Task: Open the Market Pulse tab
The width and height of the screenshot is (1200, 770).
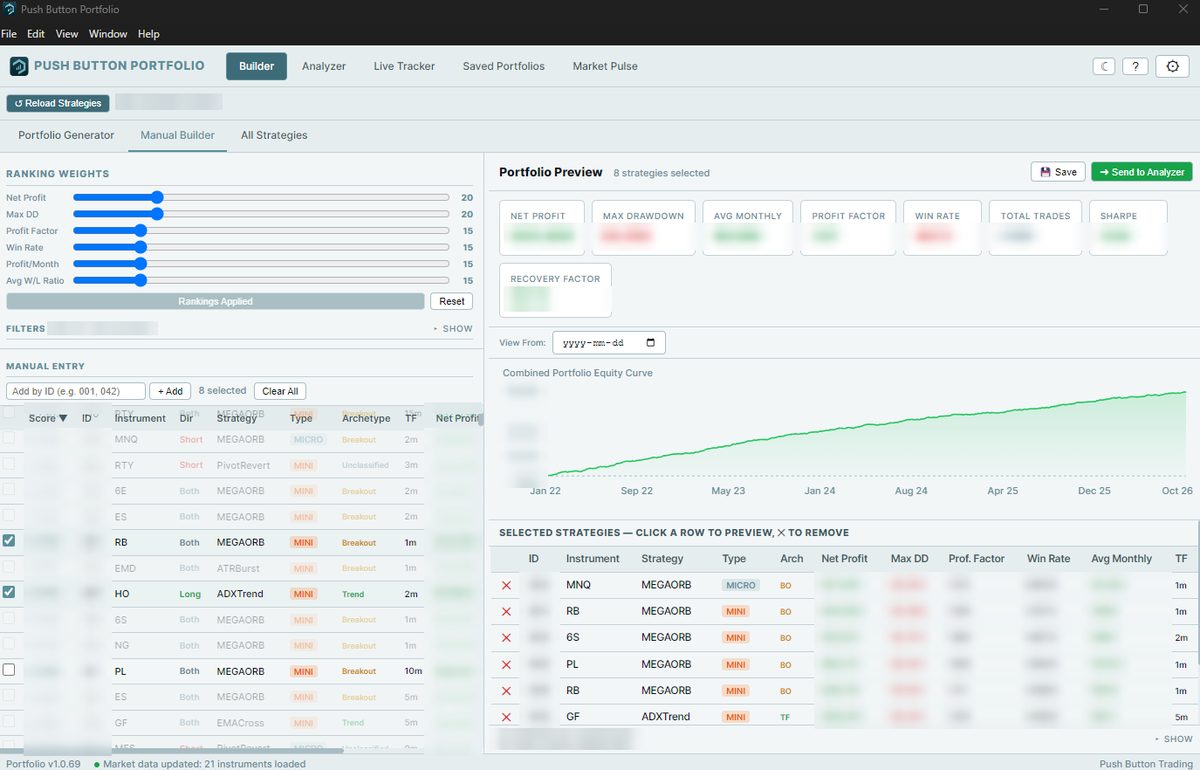Action: point(605,66)
